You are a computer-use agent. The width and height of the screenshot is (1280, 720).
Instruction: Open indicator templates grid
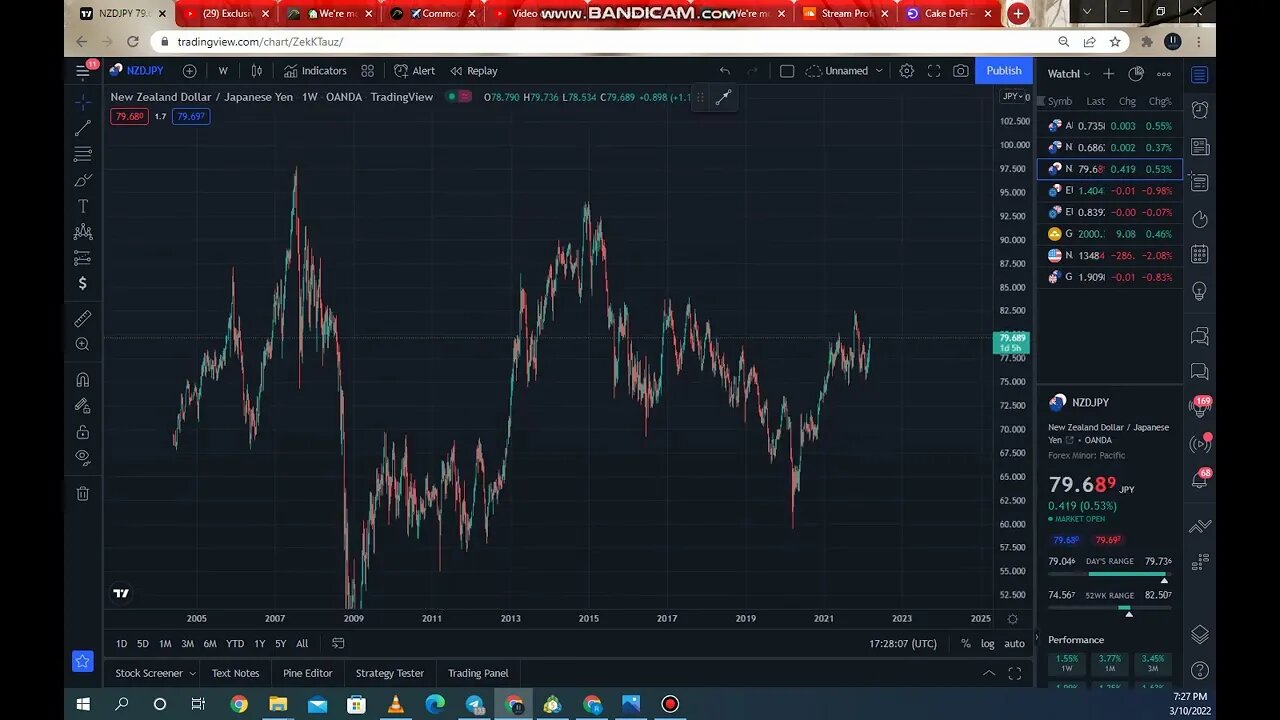367,71
